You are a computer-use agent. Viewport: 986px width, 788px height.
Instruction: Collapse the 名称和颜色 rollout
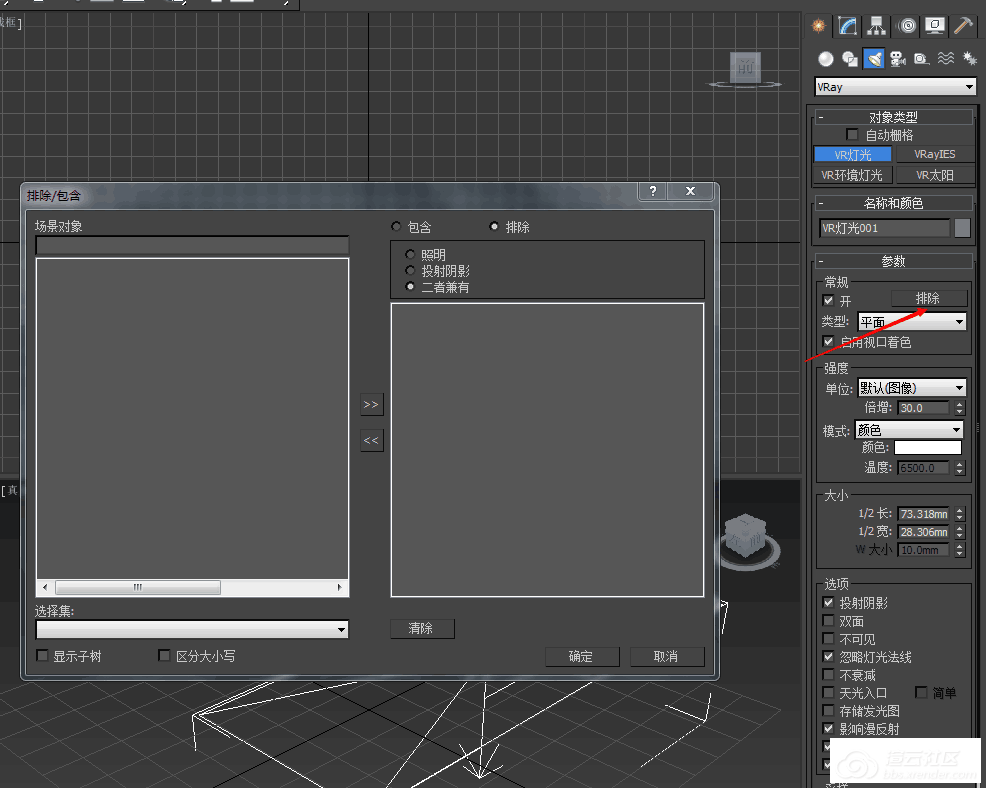[894, 203]
